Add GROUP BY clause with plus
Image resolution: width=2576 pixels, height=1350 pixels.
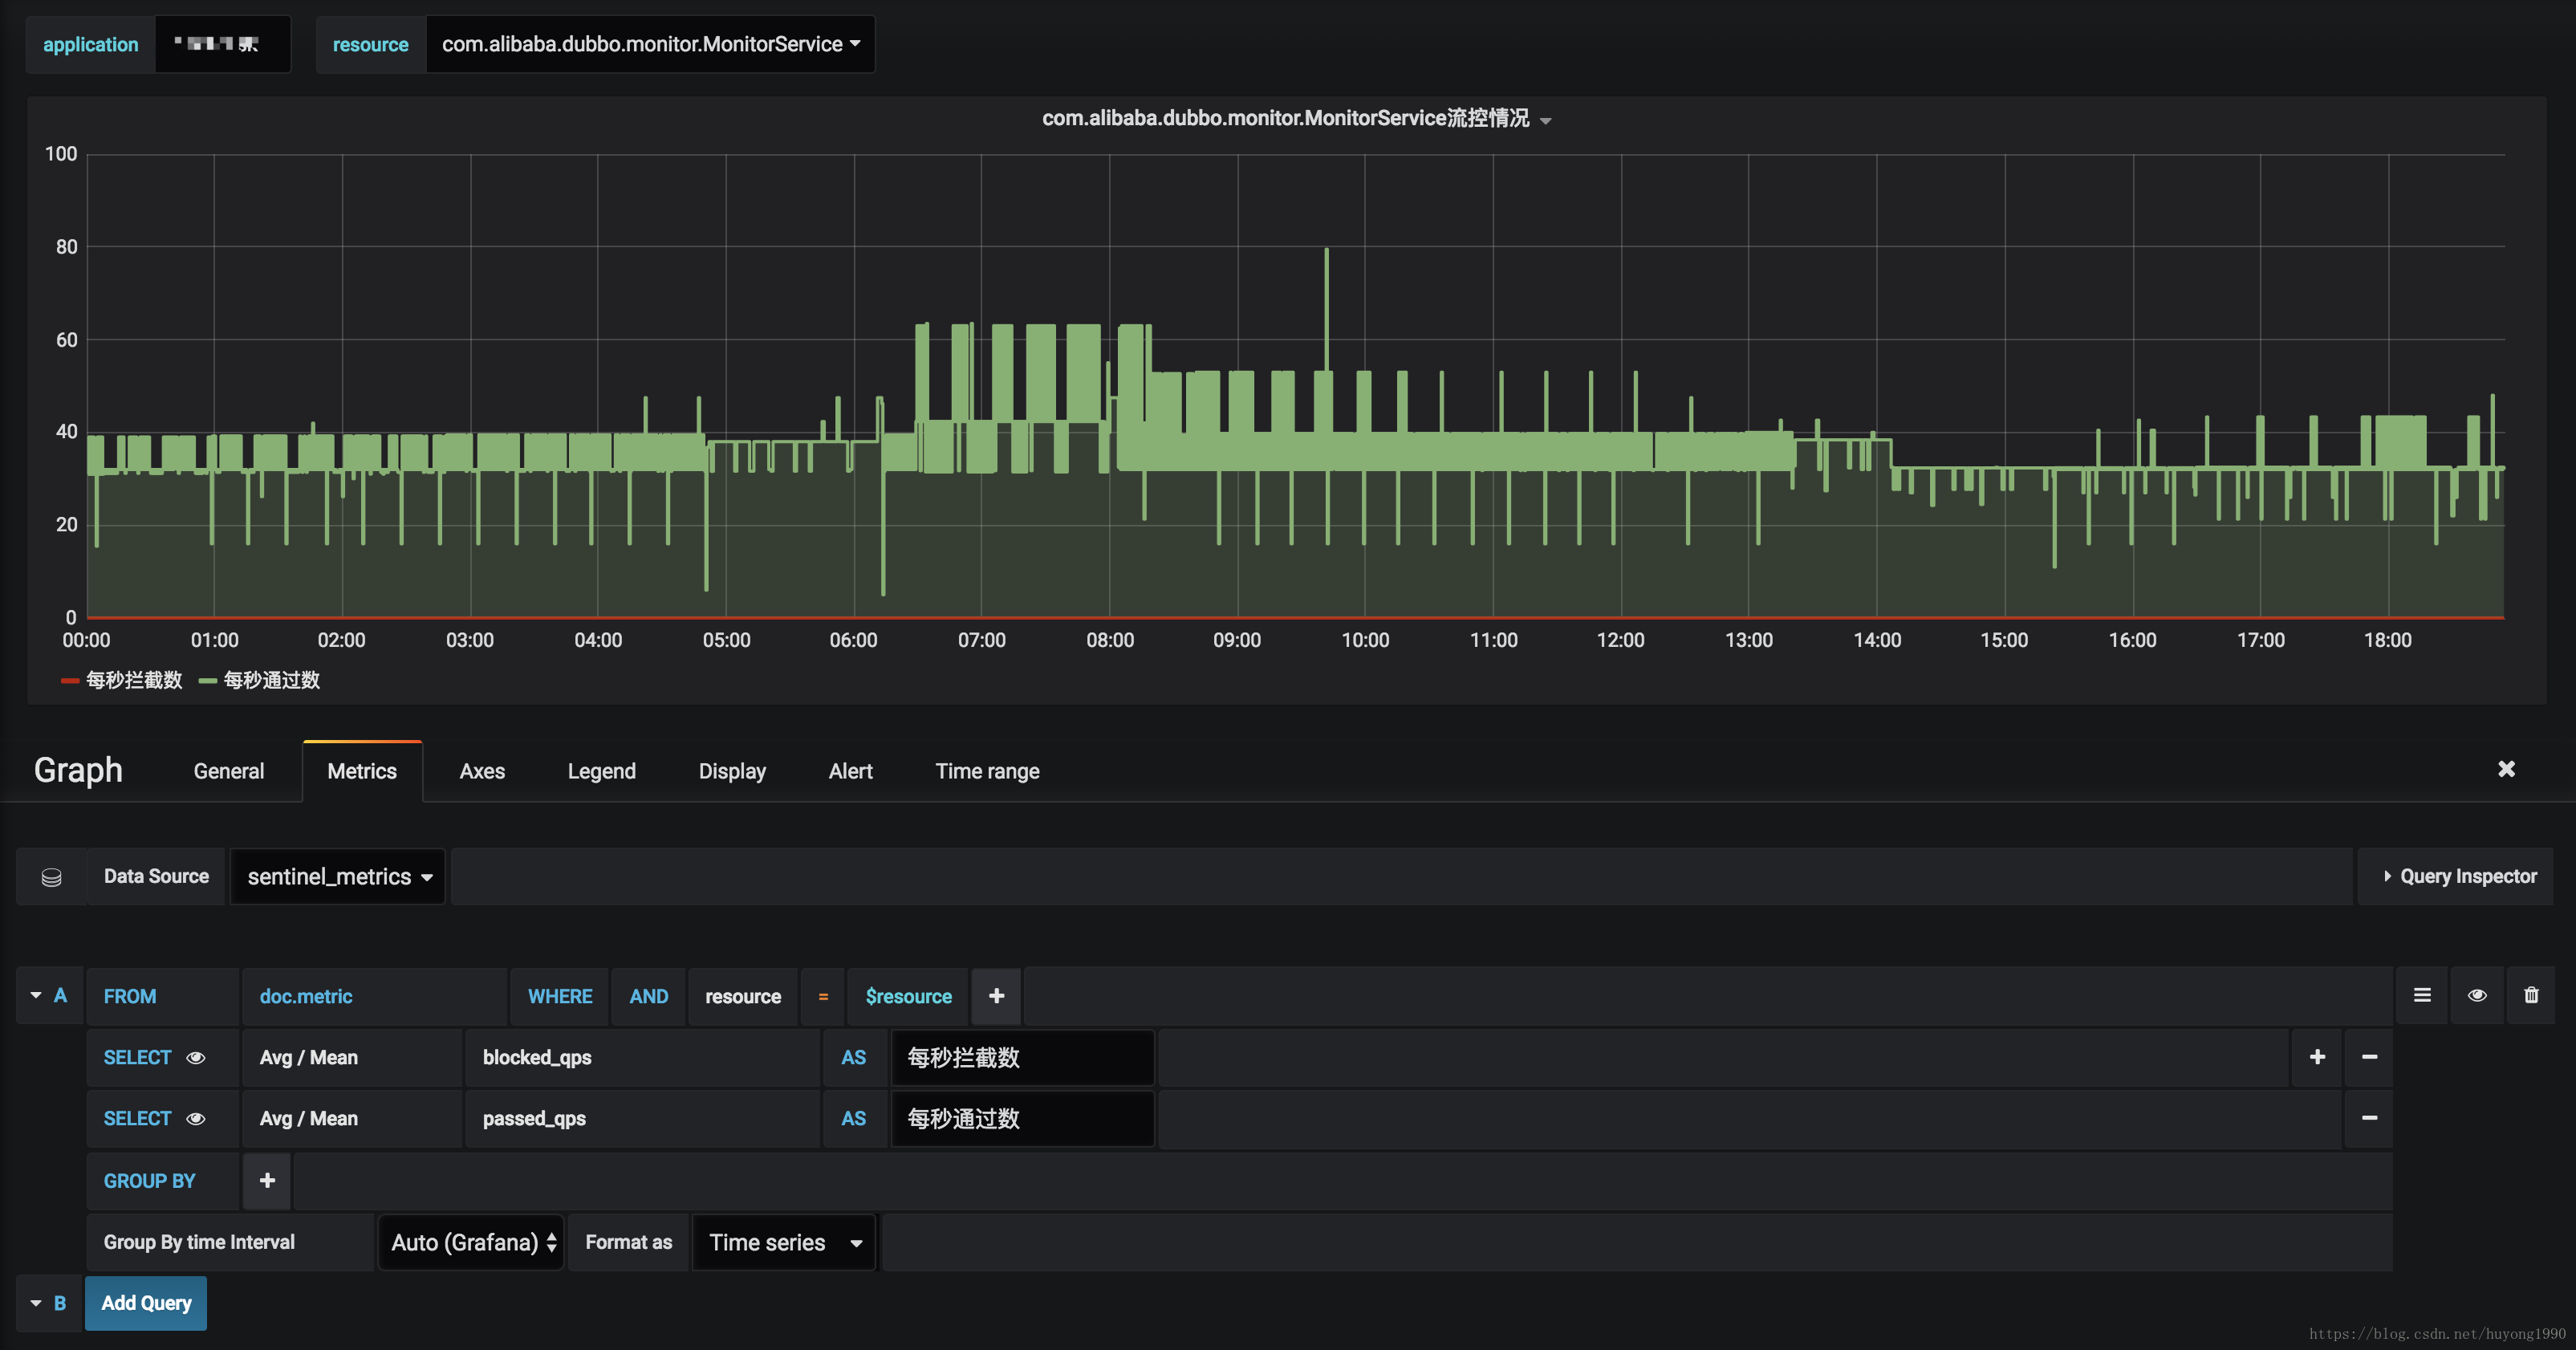[267, 1180]
